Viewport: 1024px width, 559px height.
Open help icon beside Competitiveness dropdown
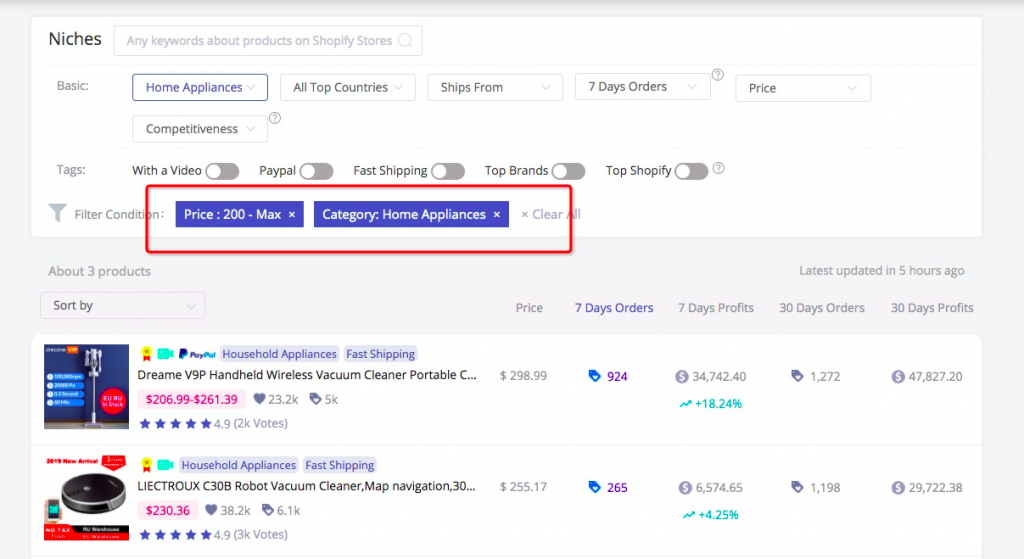[275, 118]
